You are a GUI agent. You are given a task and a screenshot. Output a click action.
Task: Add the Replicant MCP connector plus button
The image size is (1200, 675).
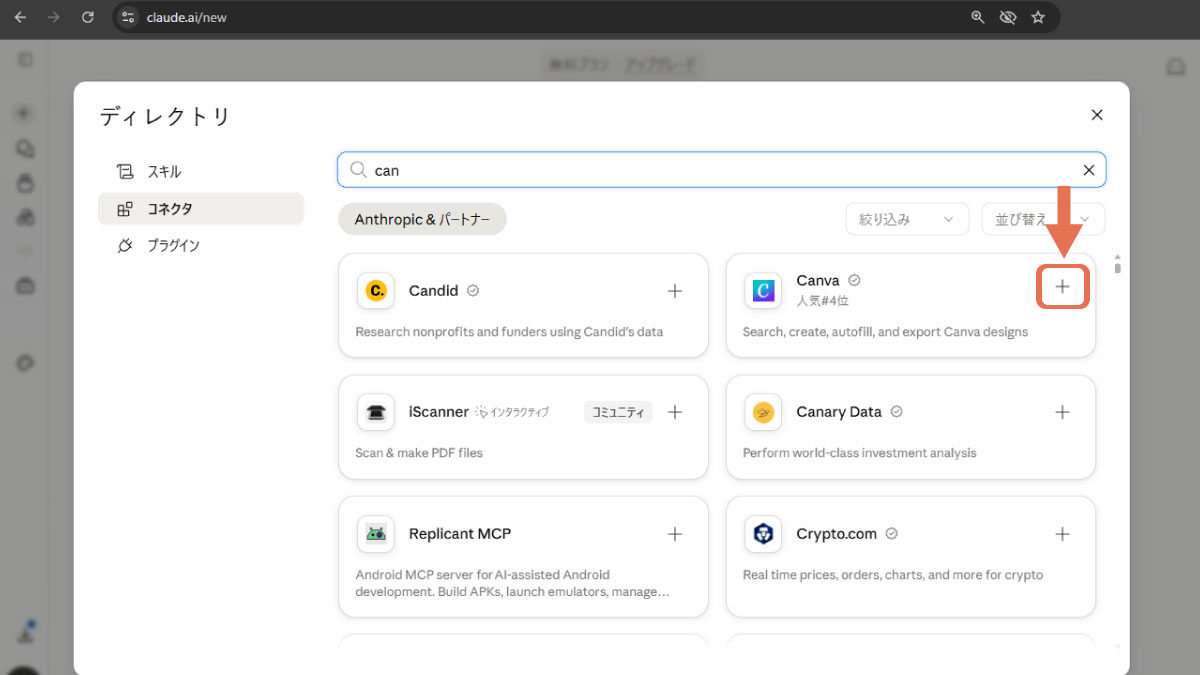675,534
